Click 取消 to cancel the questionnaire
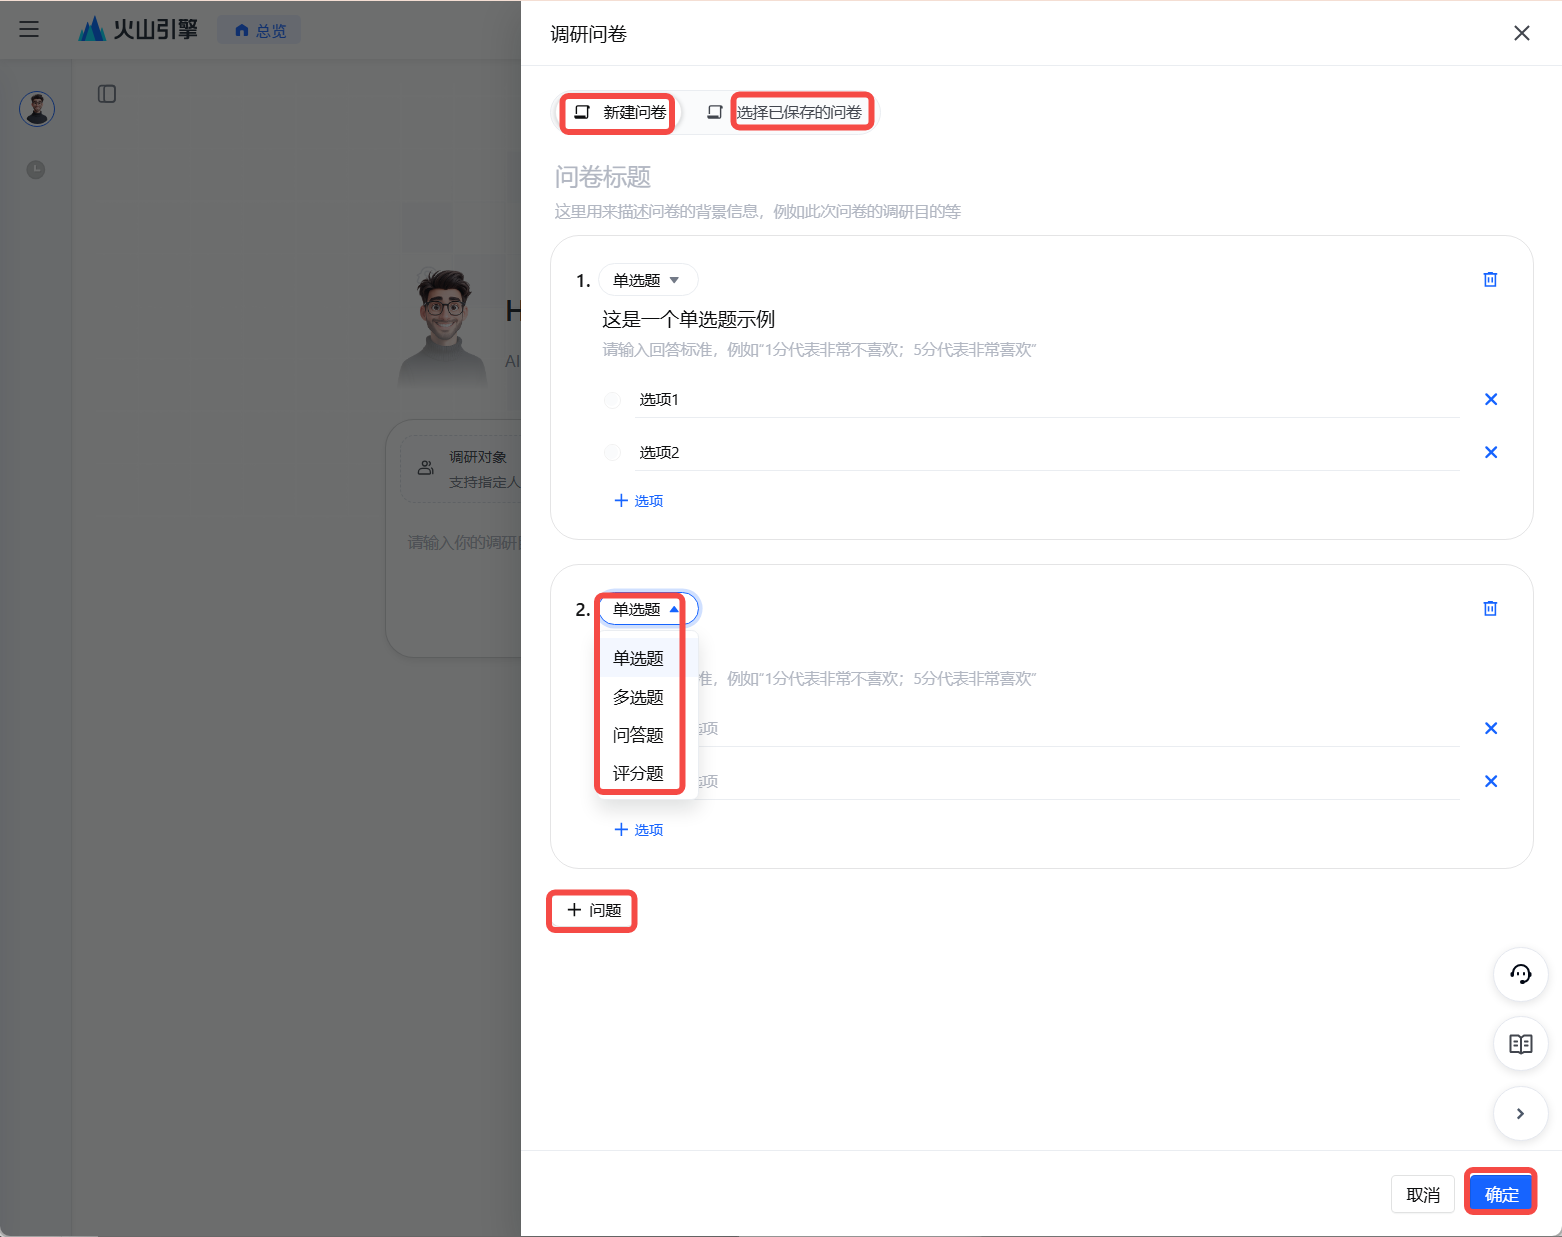The image size is (1562, 1237). tap(1423, 1195)
